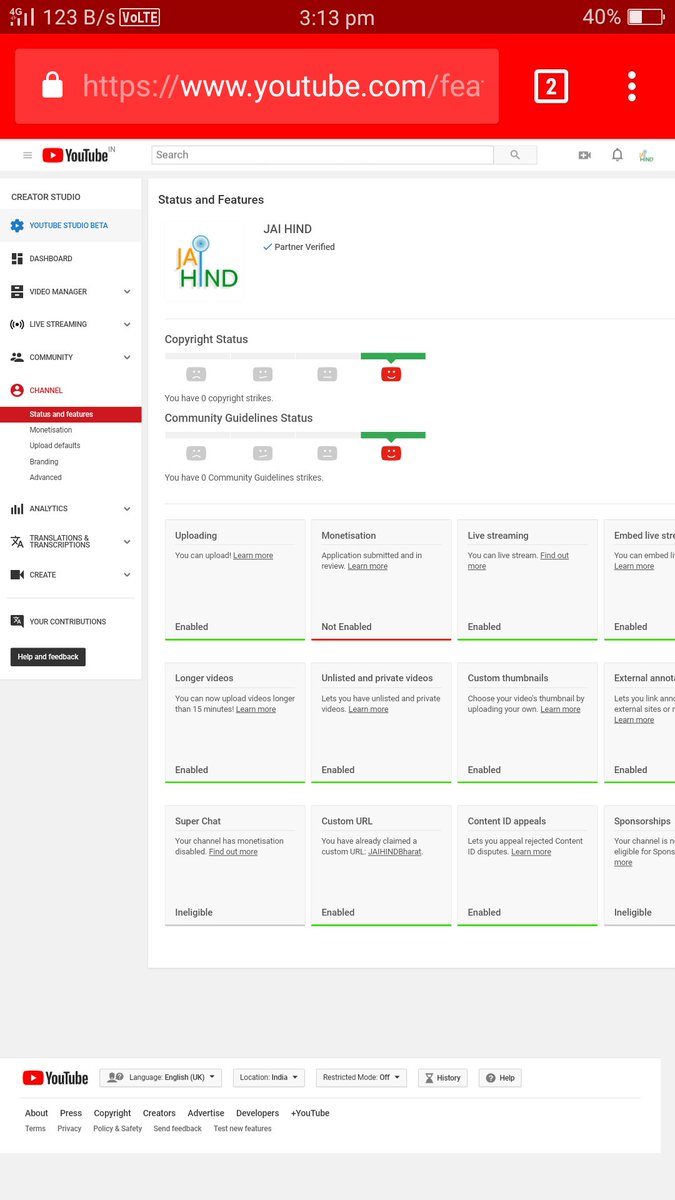Click Learn more in Unlisted and private videos card
Screen dimensions: 675x1200
(x=369, y=710)
